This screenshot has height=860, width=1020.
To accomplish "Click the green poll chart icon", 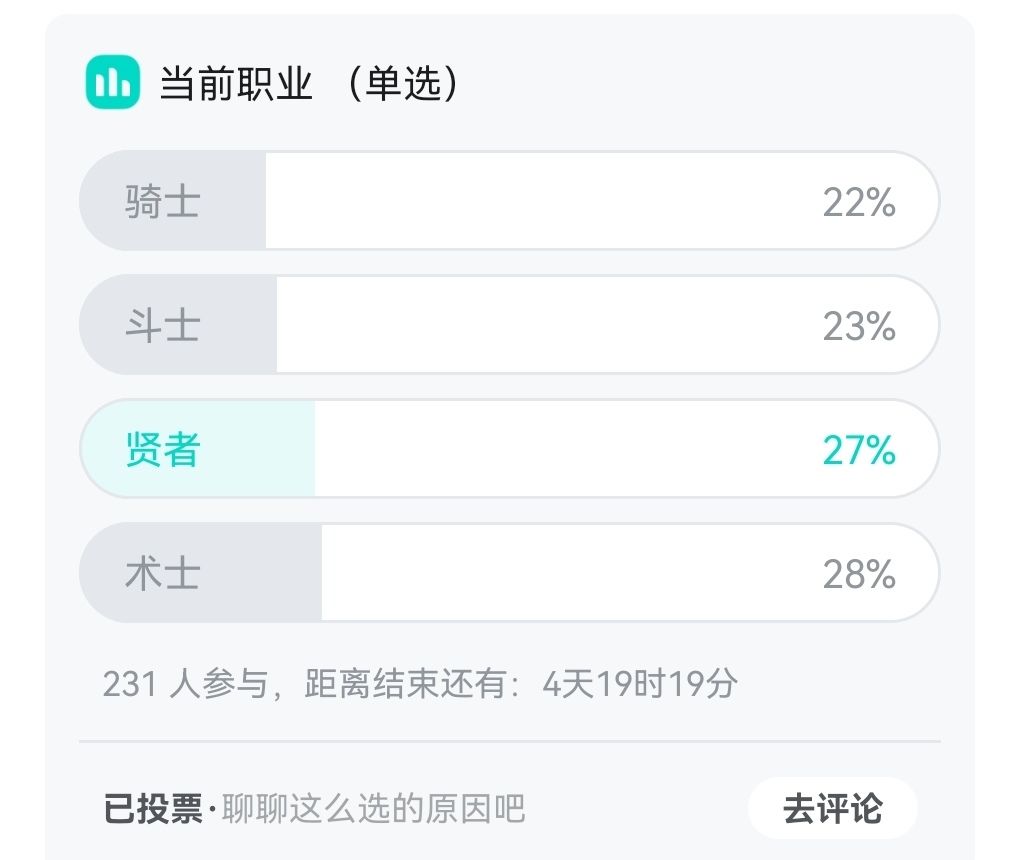I will [113, 82].
